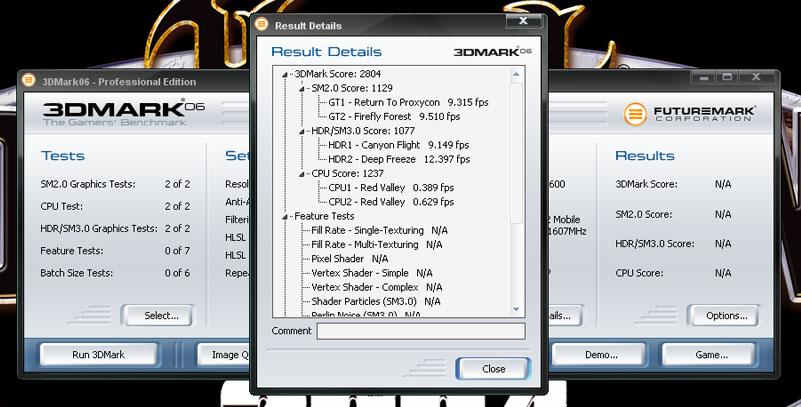Select CPU1 - Red Valley row

[x=391, y=187]
